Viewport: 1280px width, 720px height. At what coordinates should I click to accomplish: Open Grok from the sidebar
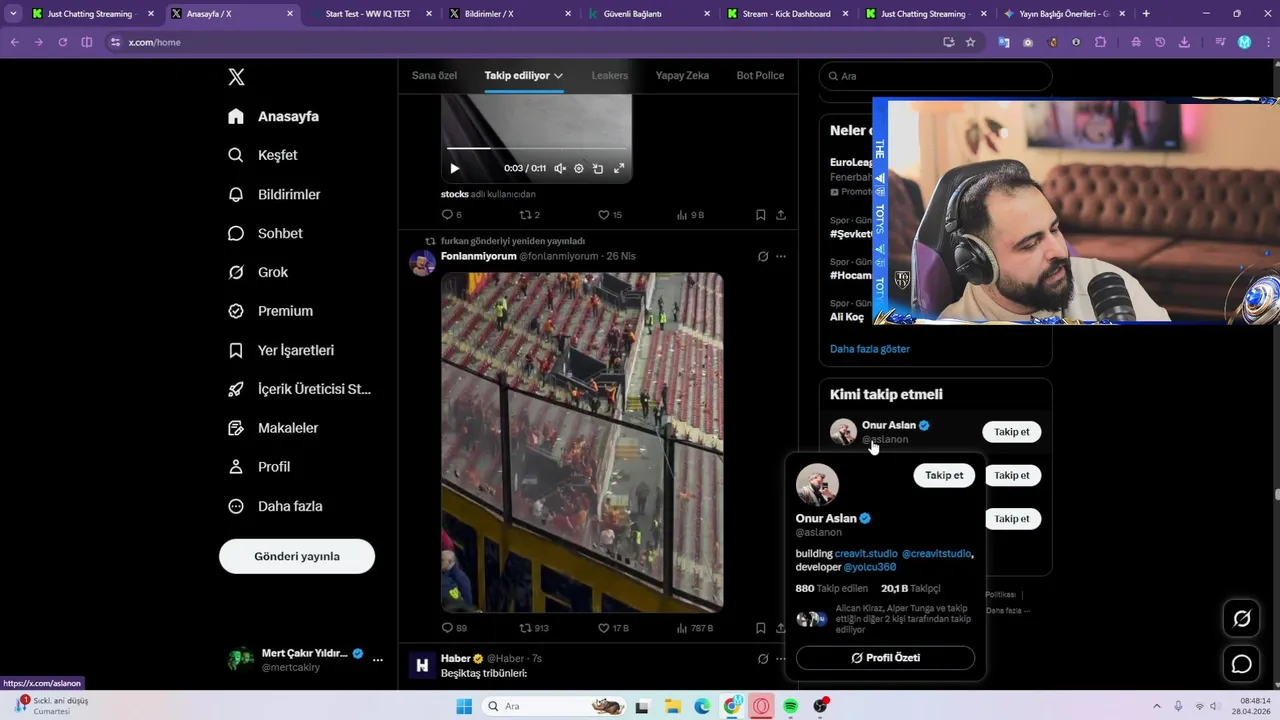258,272
